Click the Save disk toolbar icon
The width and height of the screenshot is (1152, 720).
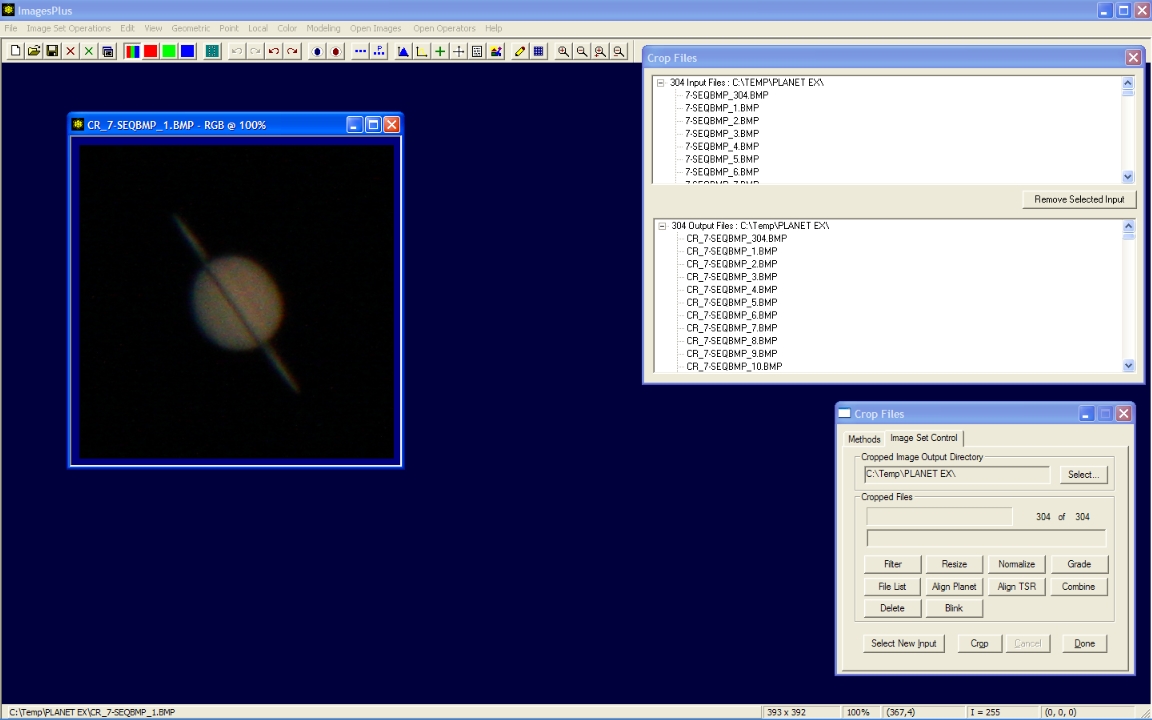click(x=52, y=51)
